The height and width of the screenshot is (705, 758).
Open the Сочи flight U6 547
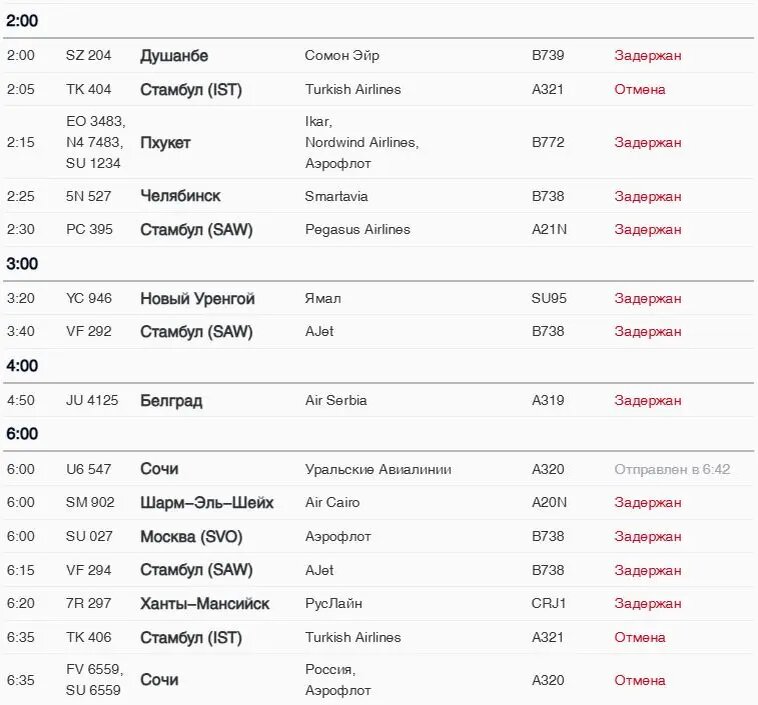(379, 469)
